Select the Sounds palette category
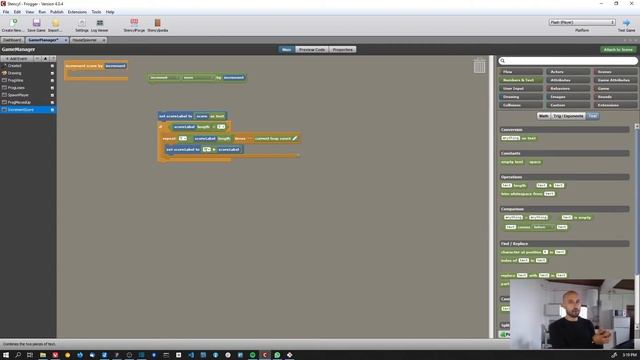Screen dimensions: 640x360 click(616, 97)
